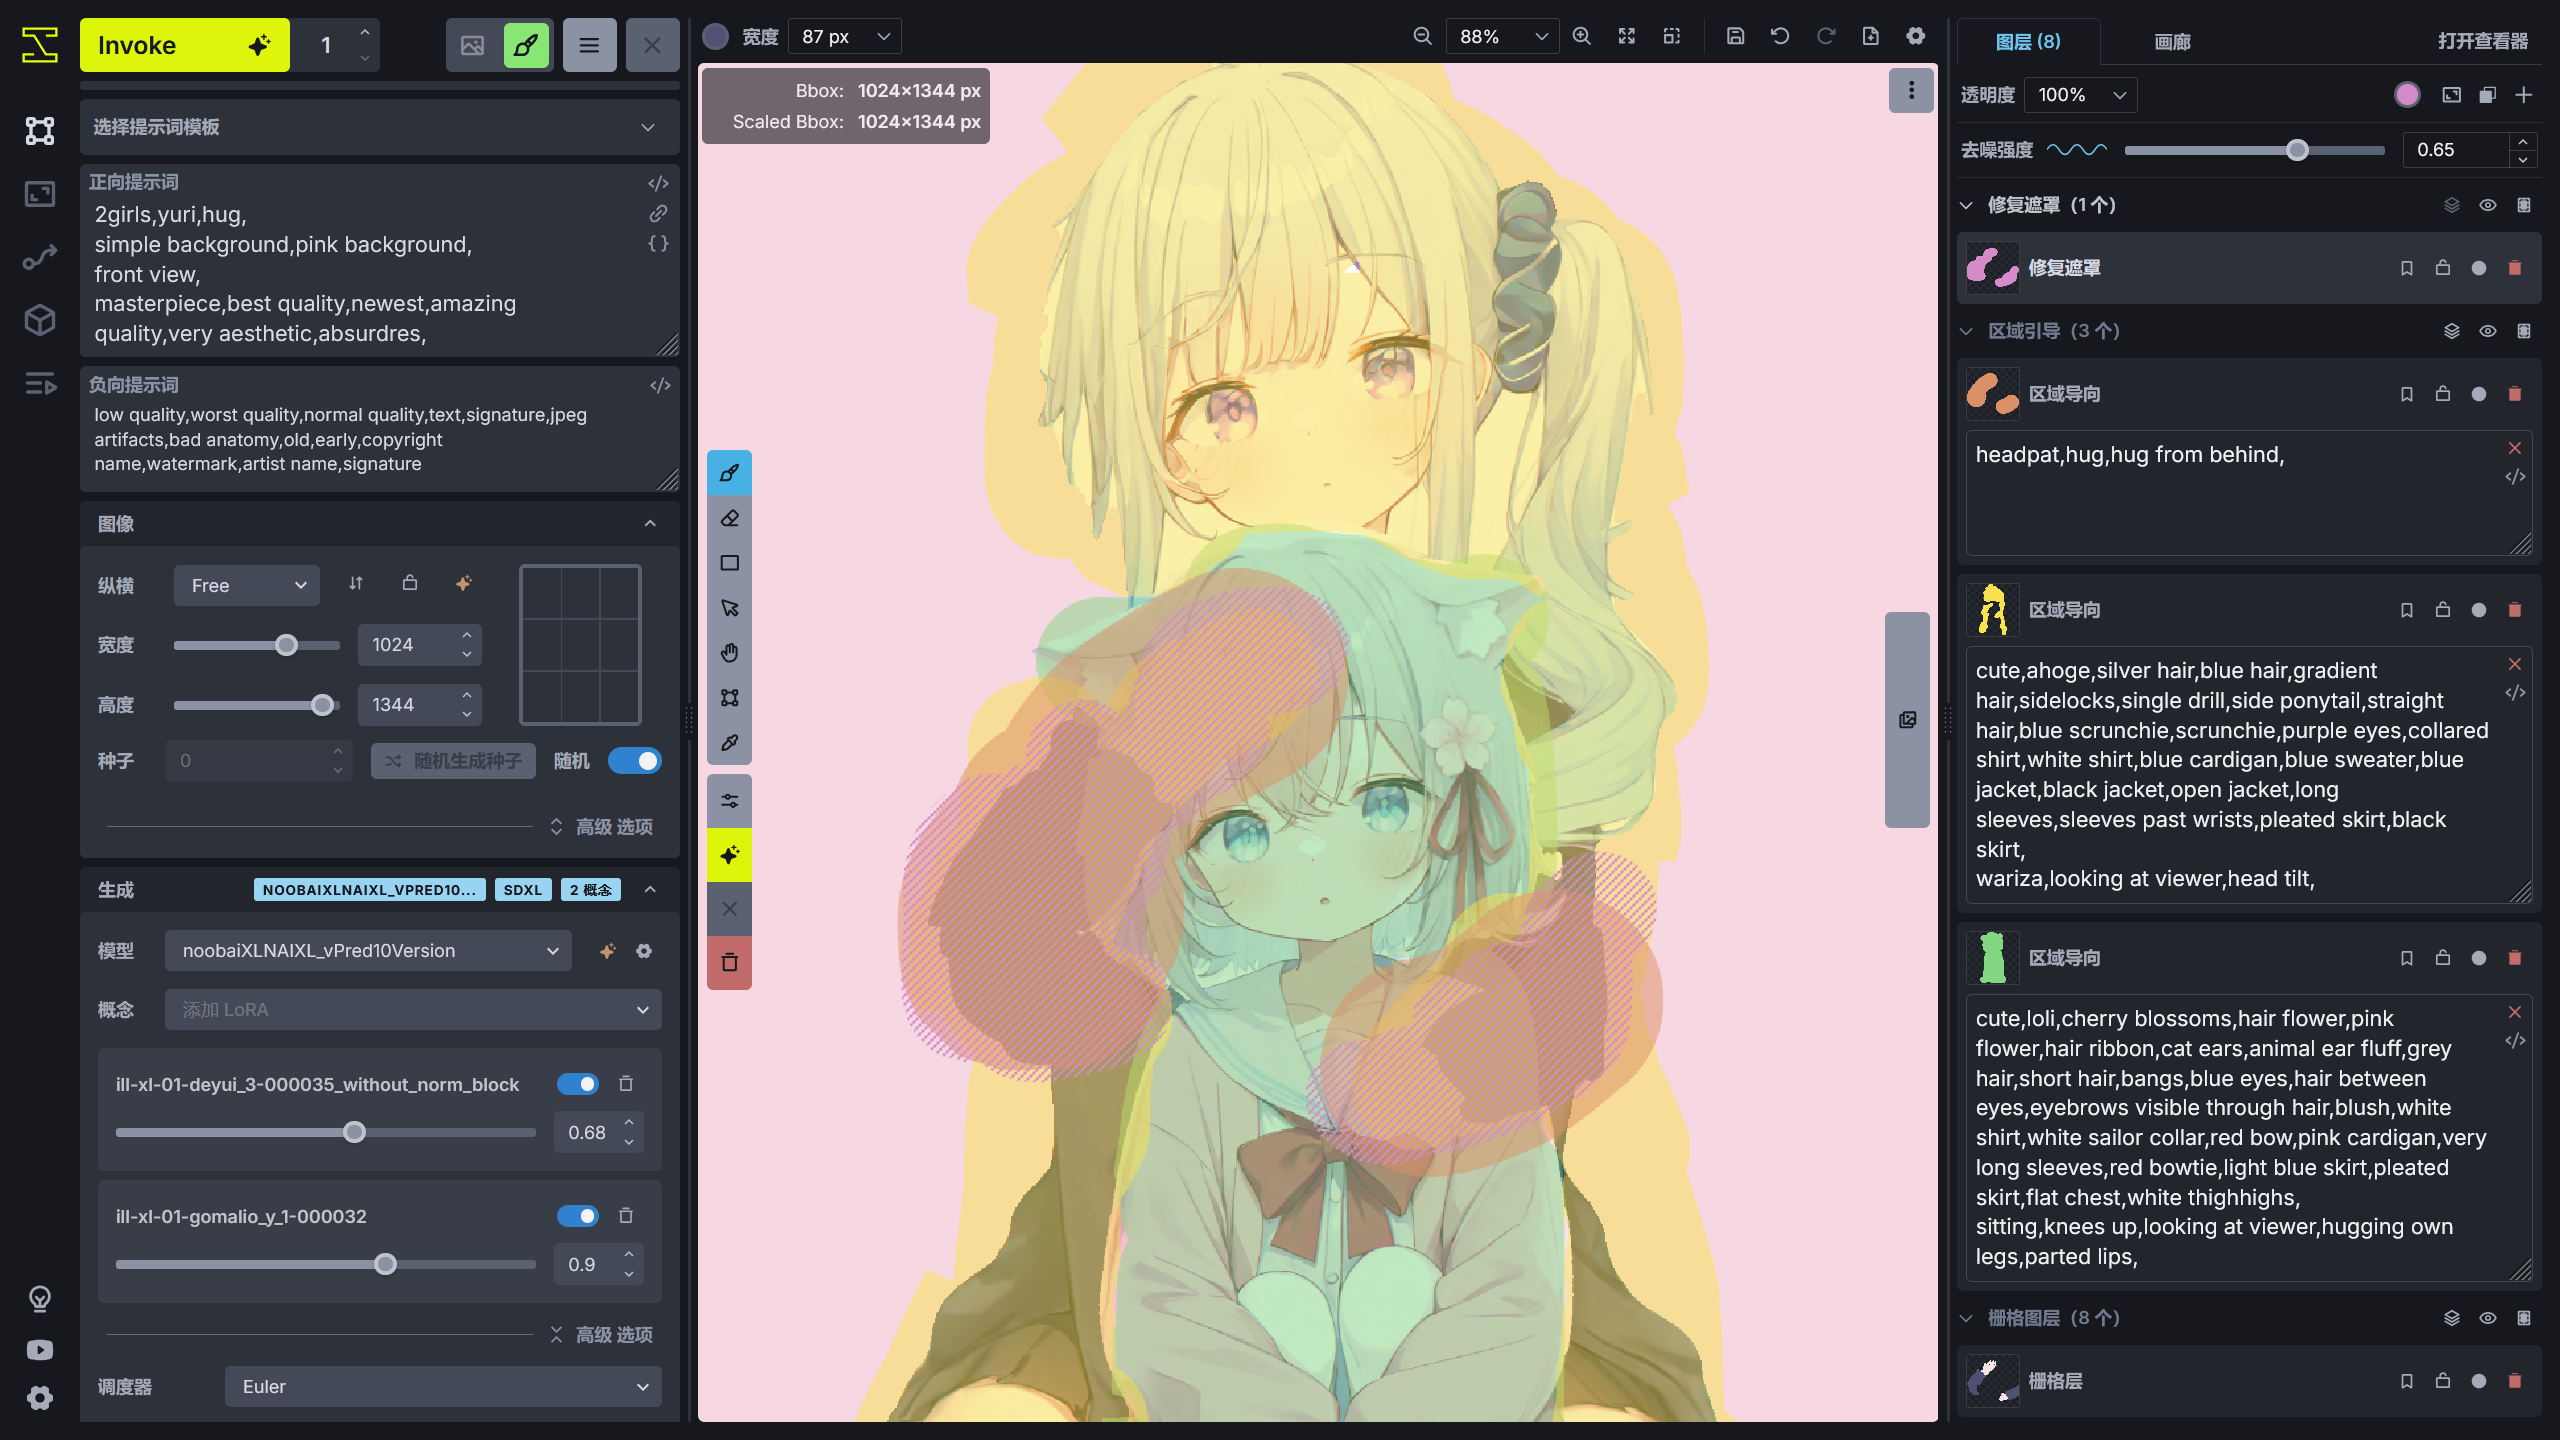Select the Color picker eyedropper tool
Image resolution: width=2560 pixels, height=1440 pixels.
point(729,742)
